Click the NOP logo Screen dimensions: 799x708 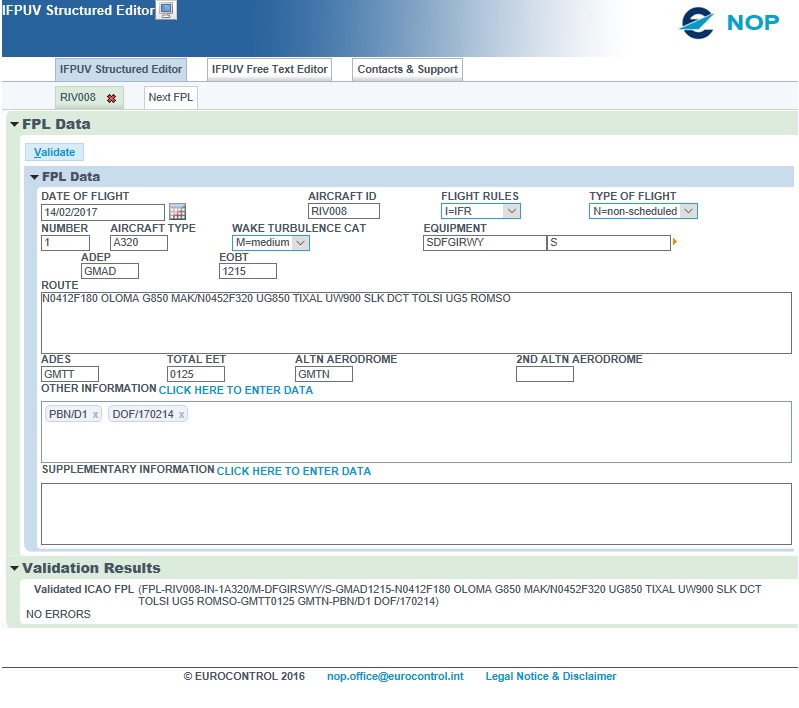coord(729,22)
